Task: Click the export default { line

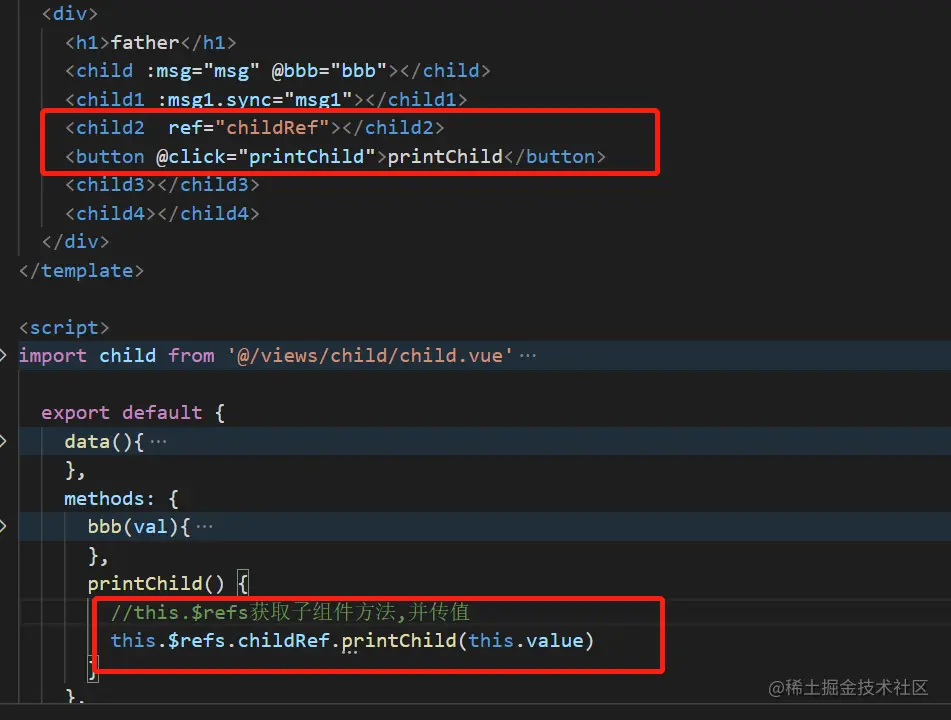Action: (133, 412)
